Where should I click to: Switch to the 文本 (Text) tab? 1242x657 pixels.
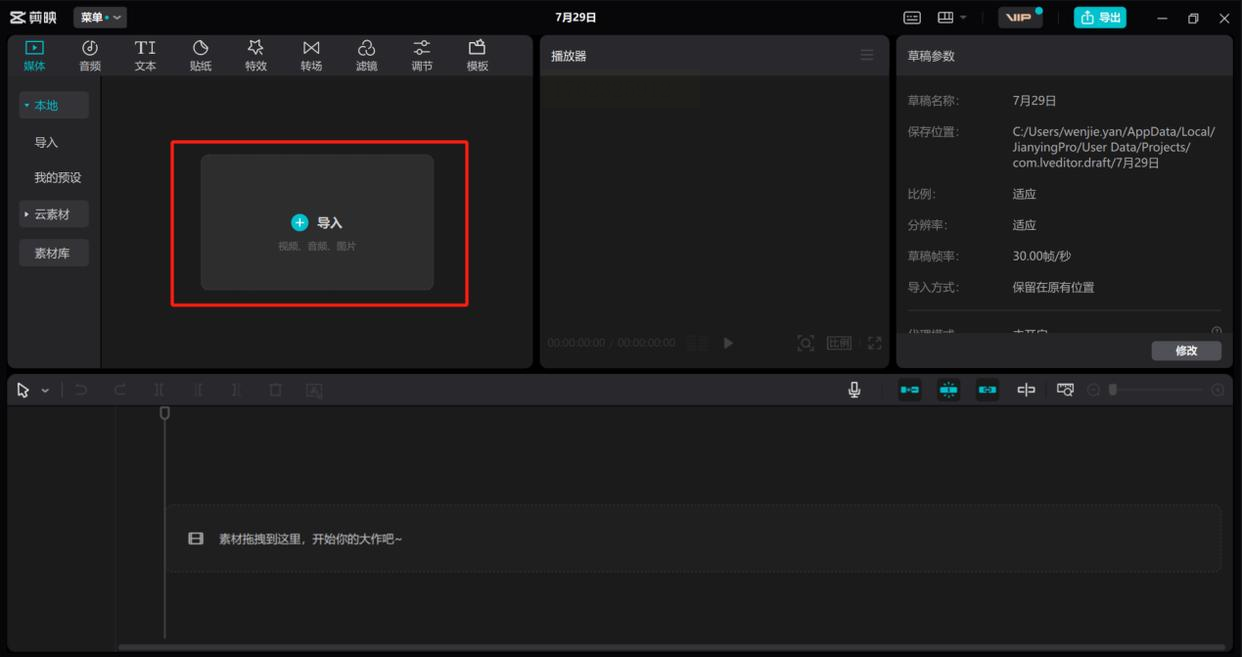(145, 55)
